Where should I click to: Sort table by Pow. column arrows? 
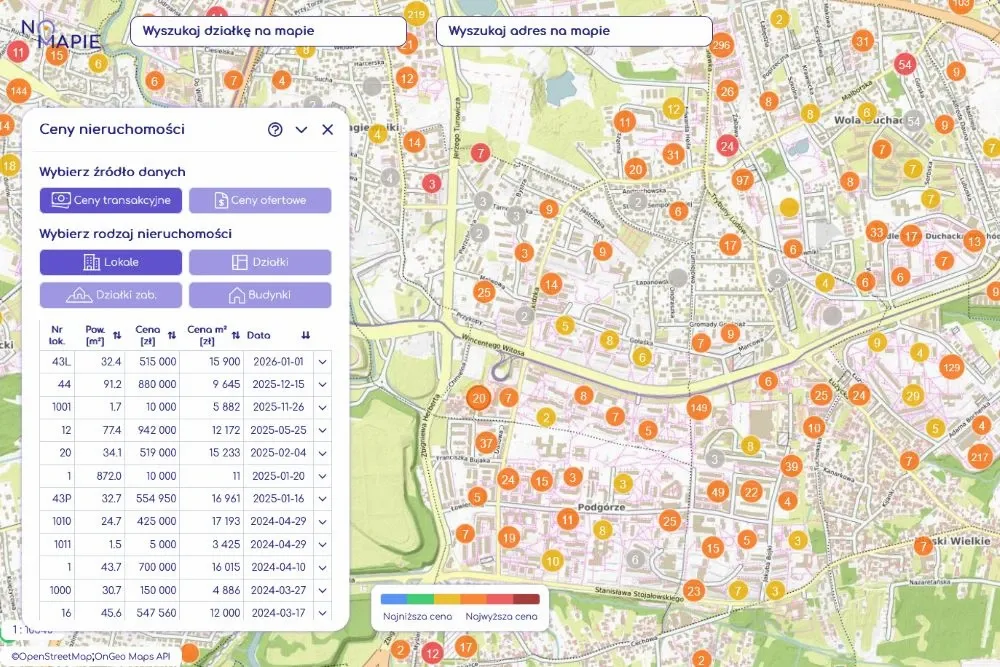[x=117, y=335]
